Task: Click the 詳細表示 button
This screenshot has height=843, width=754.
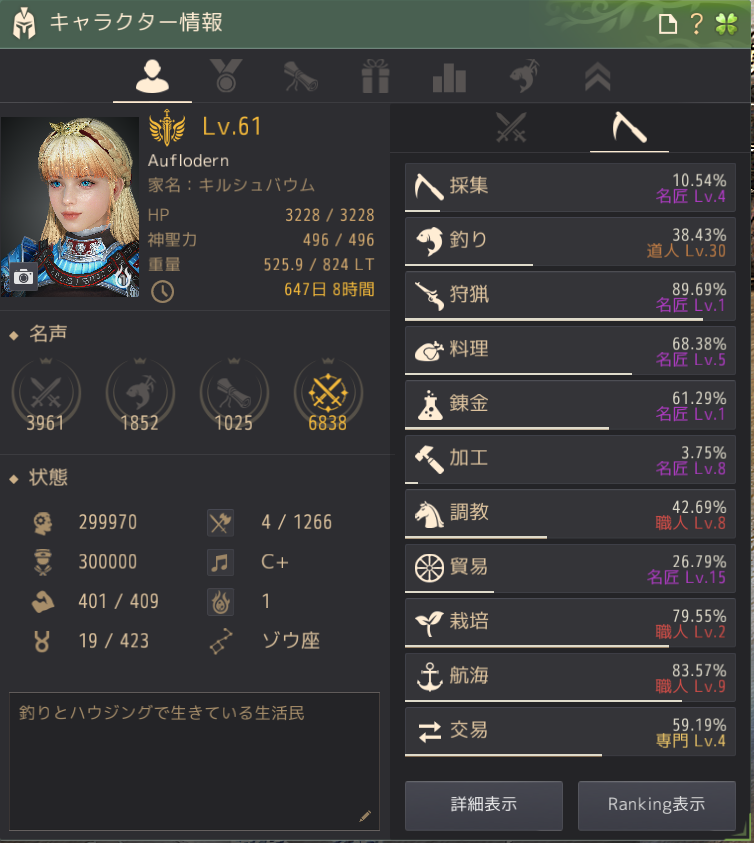Action: (484, 805)
